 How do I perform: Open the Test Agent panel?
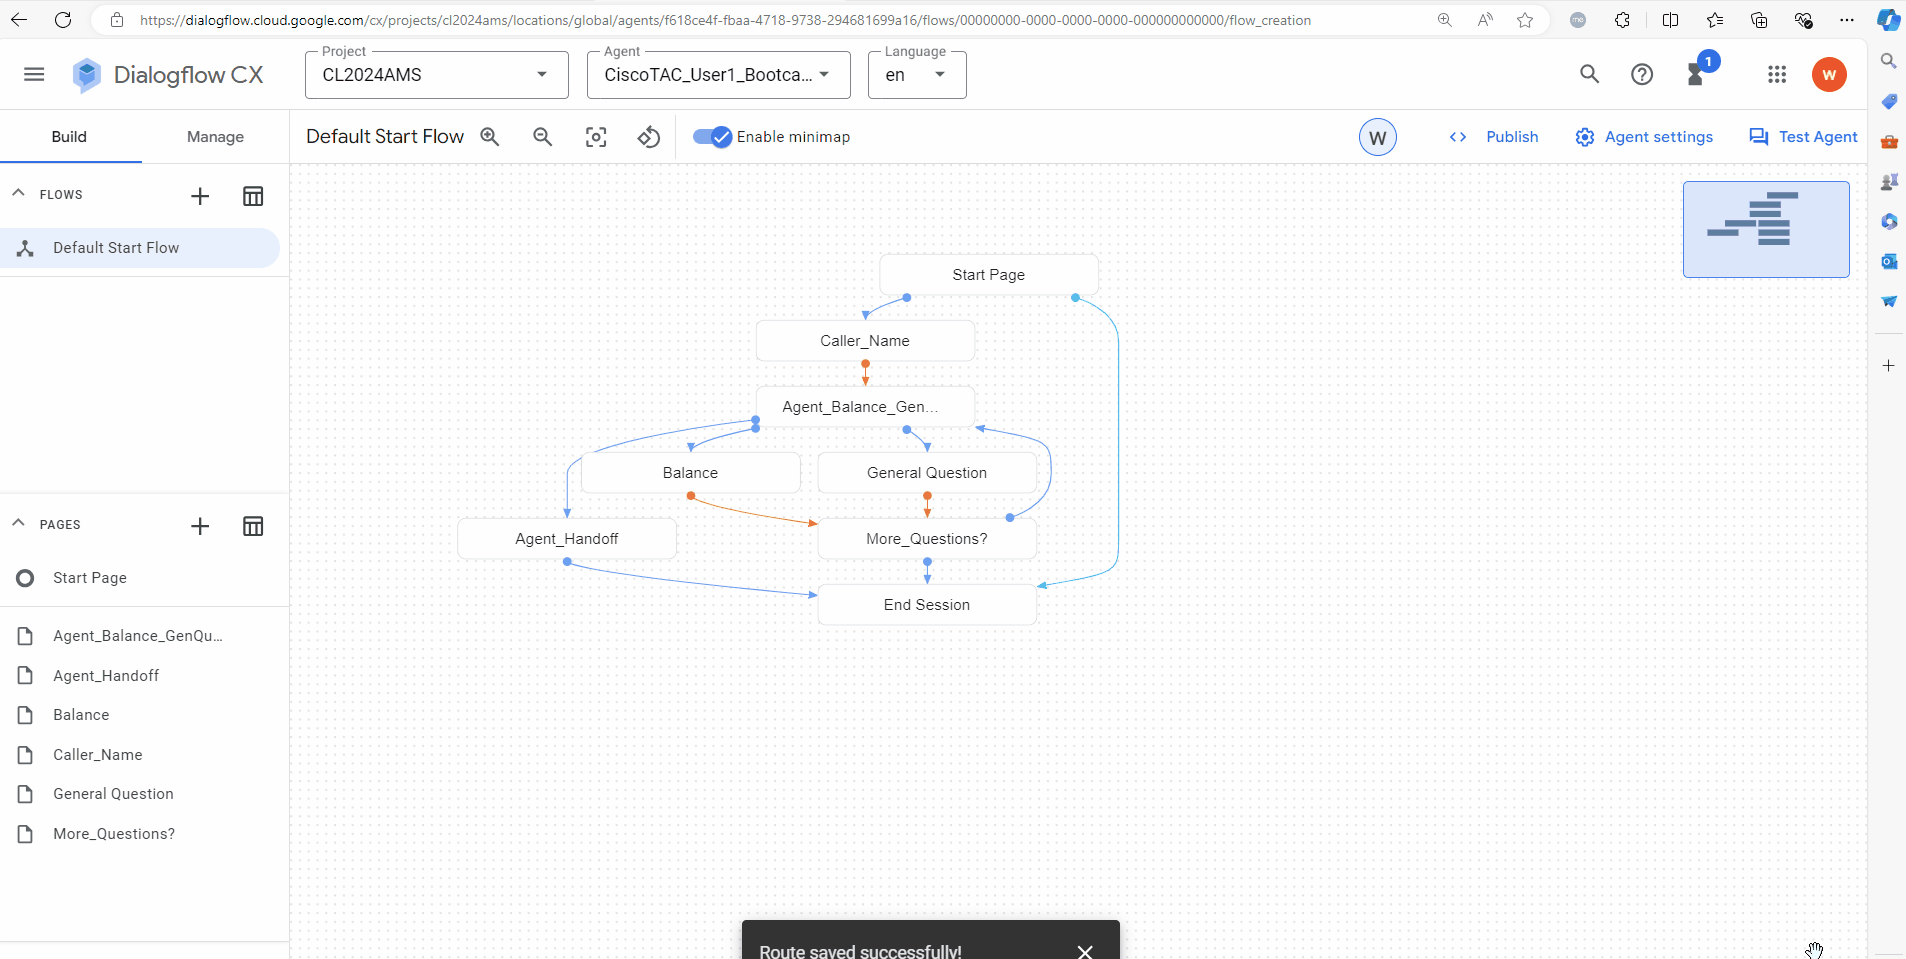pos(1803,137)
